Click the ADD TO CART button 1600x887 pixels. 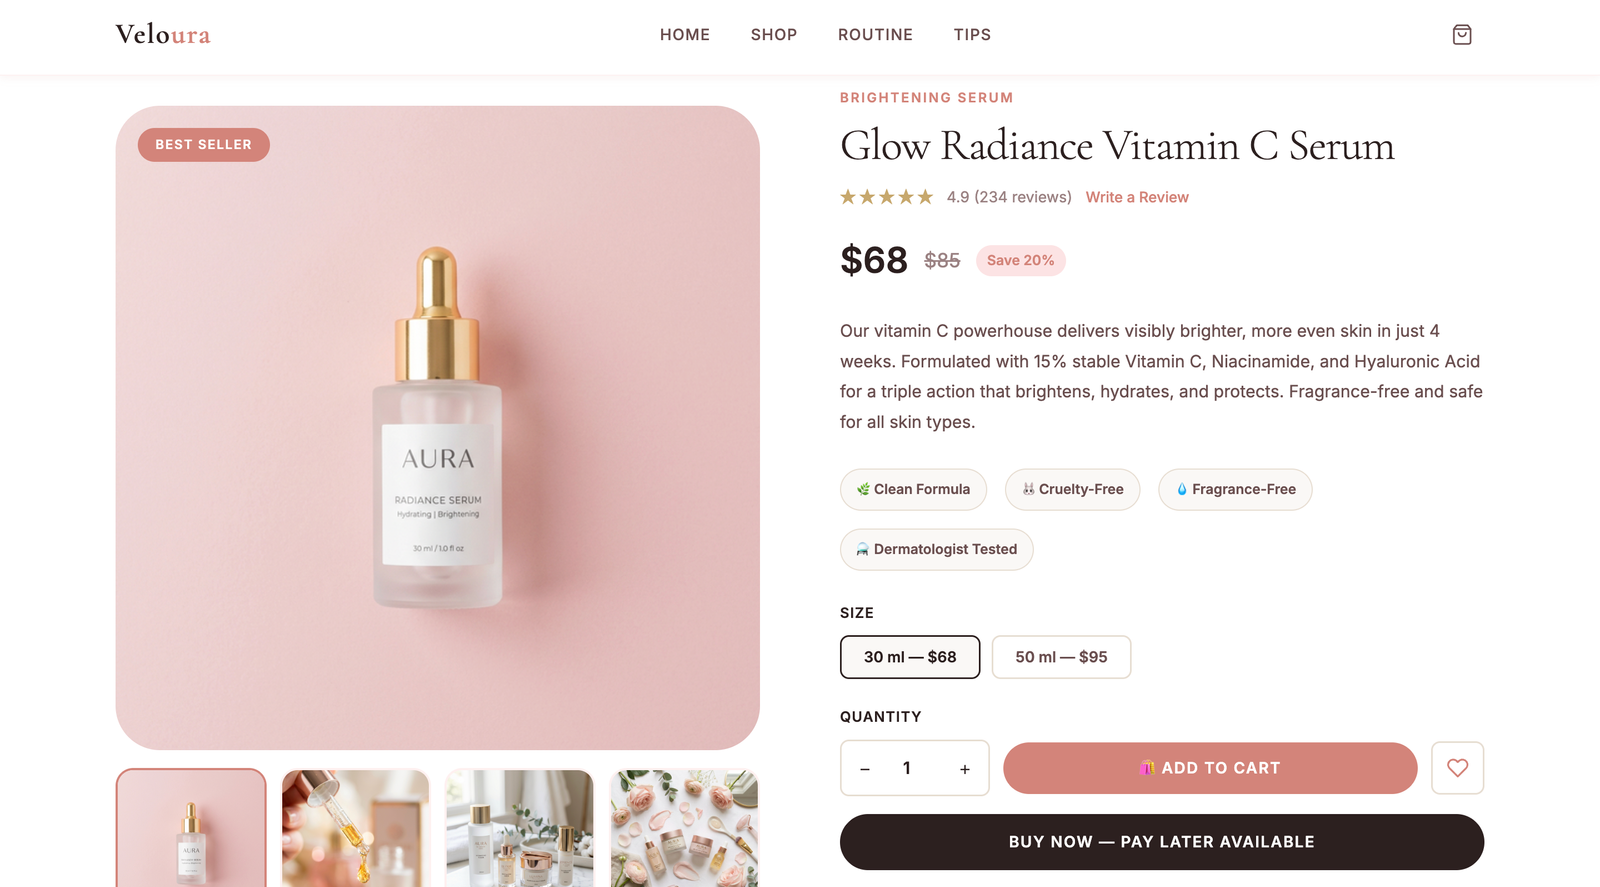[1210, 768]
